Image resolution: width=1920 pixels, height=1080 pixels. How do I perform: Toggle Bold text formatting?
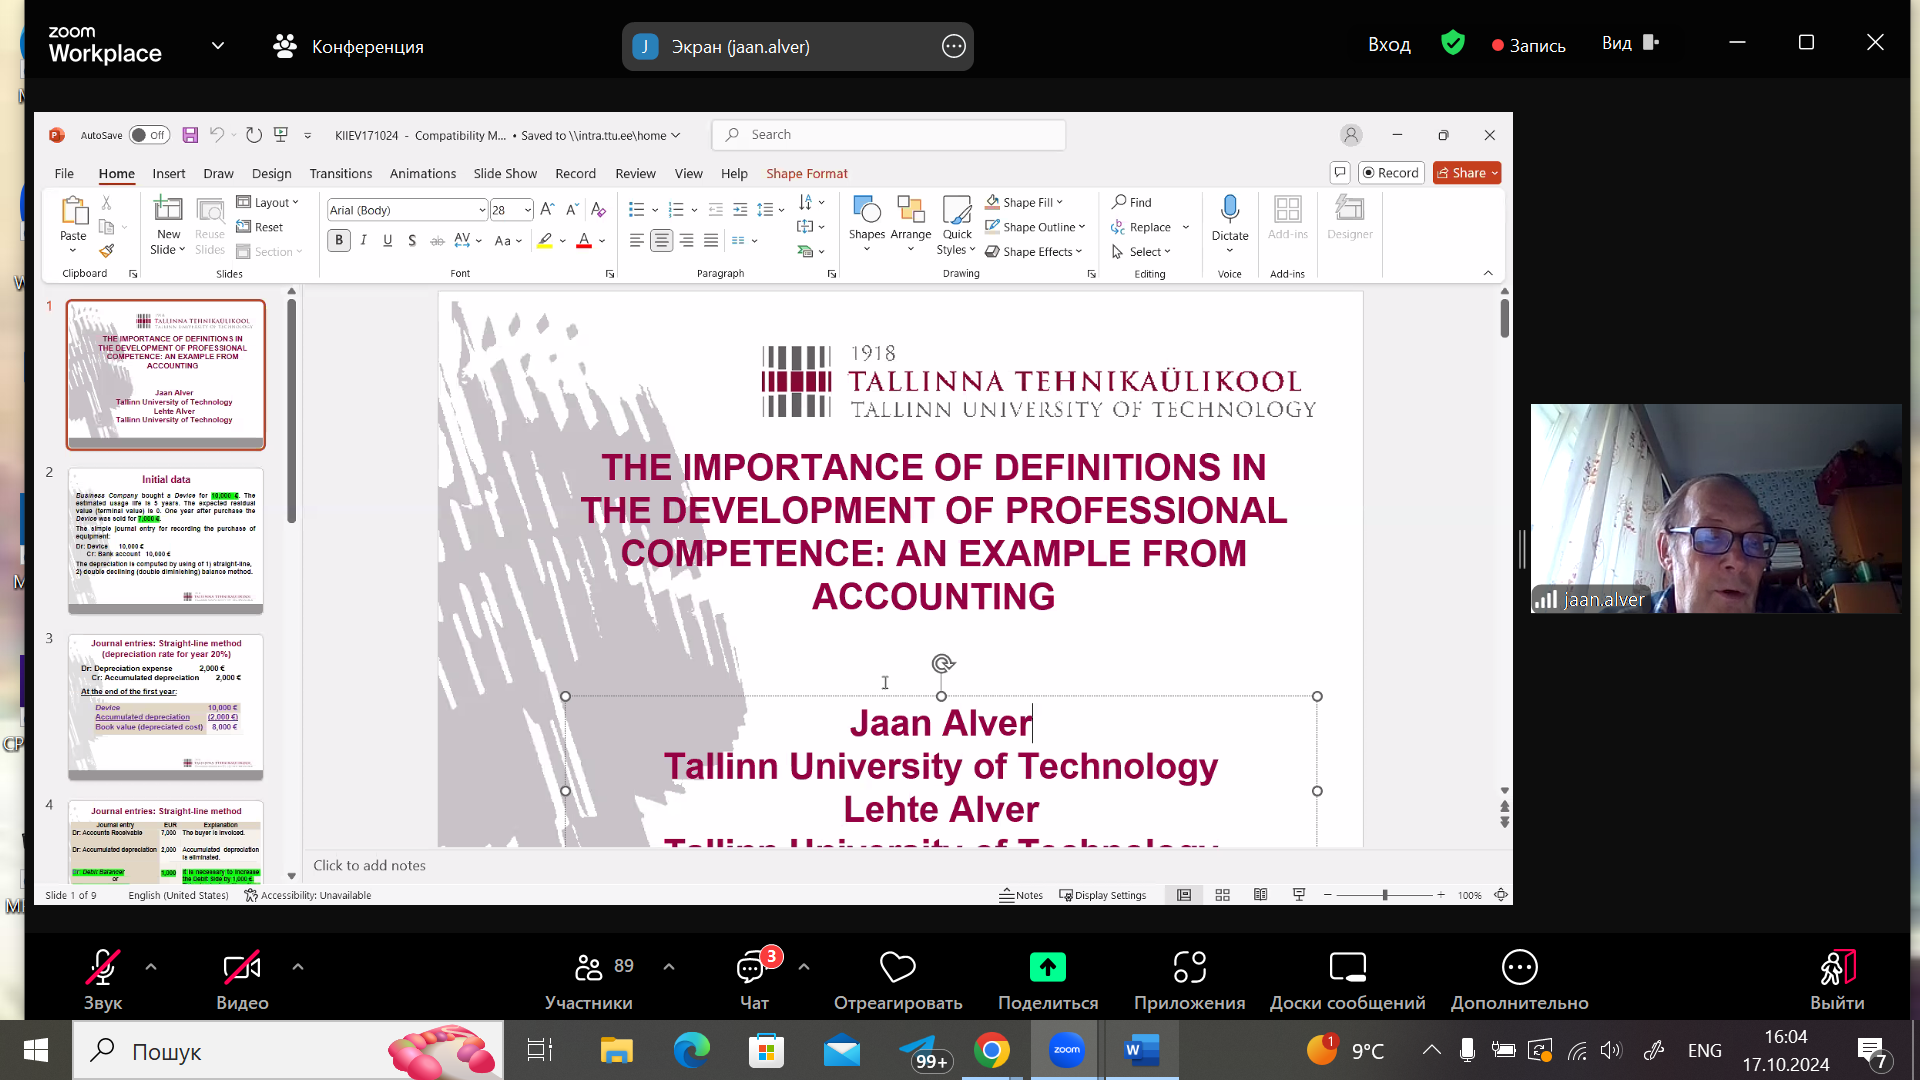coord(339,240)
